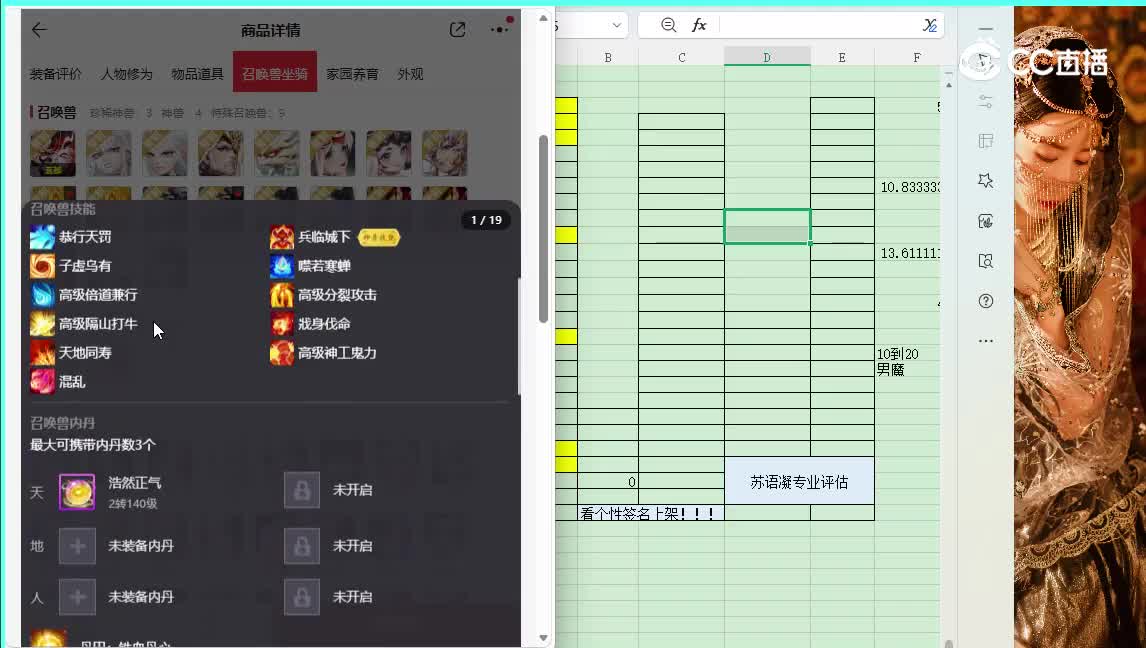Screen dimensions: 1146x648
Task: Select column E header in the spreadsheet
Action: click(x=843, y=57)
